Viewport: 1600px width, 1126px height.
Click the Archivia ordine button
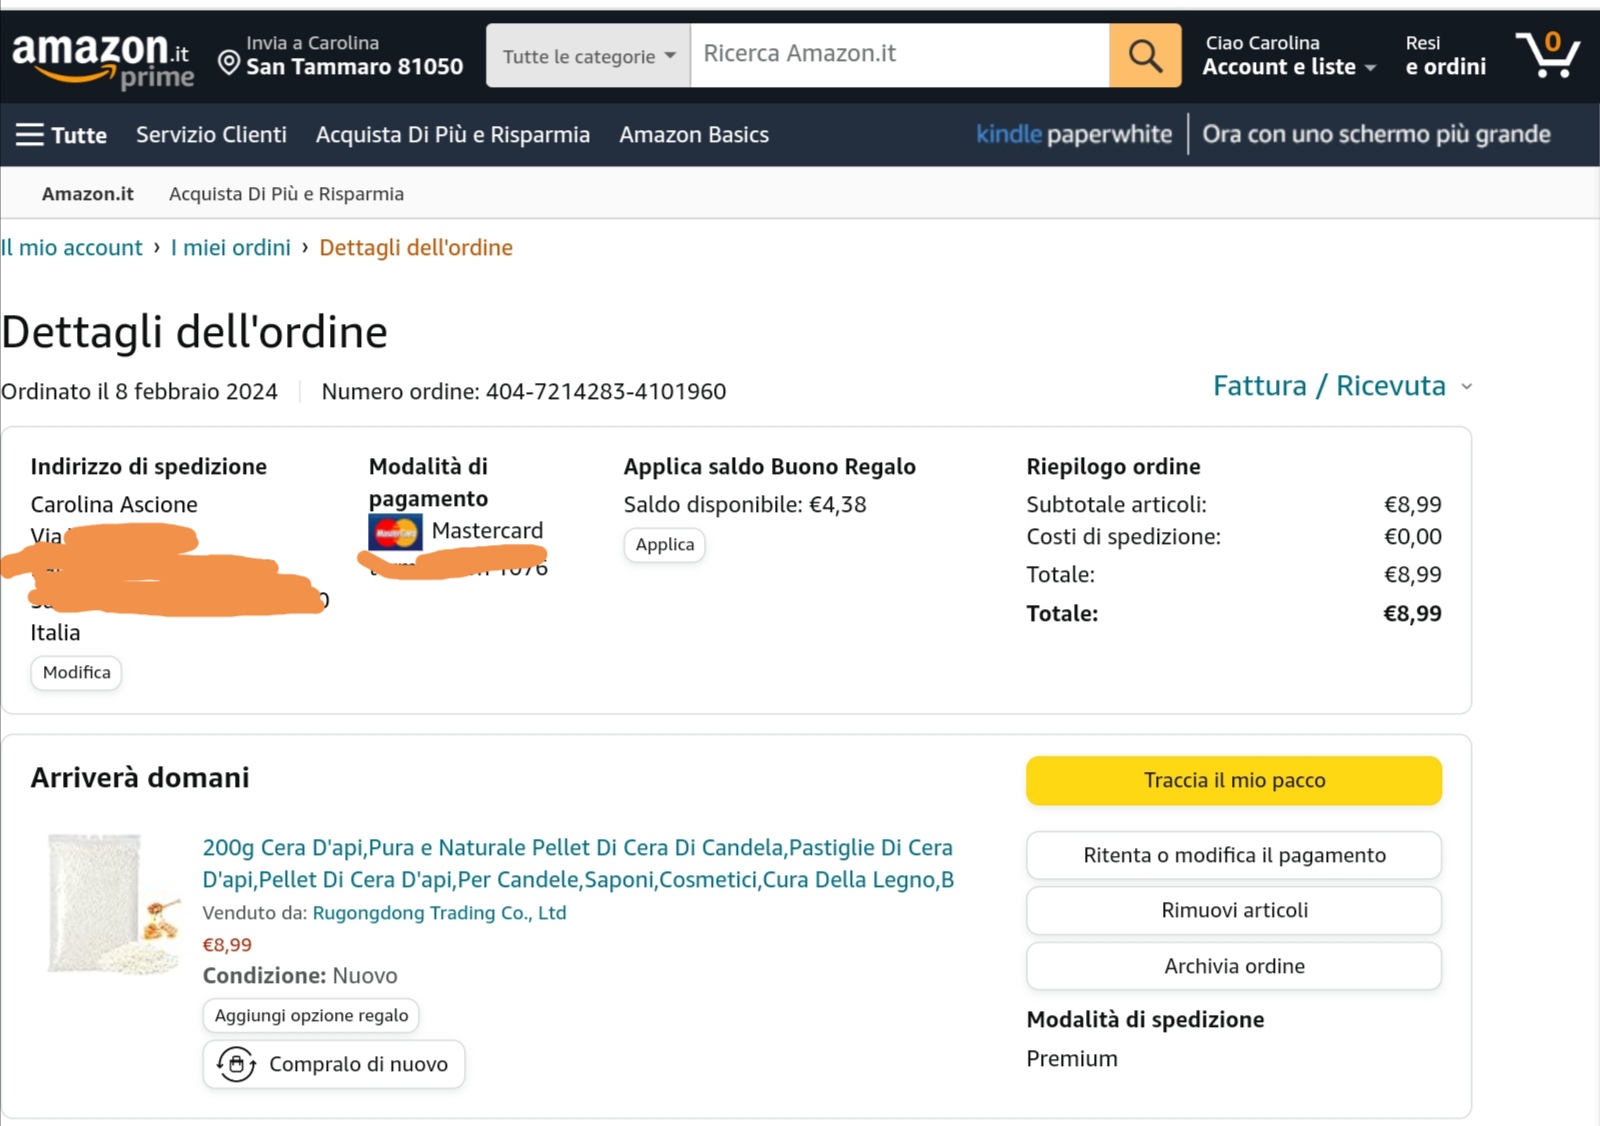(1233, 966)
